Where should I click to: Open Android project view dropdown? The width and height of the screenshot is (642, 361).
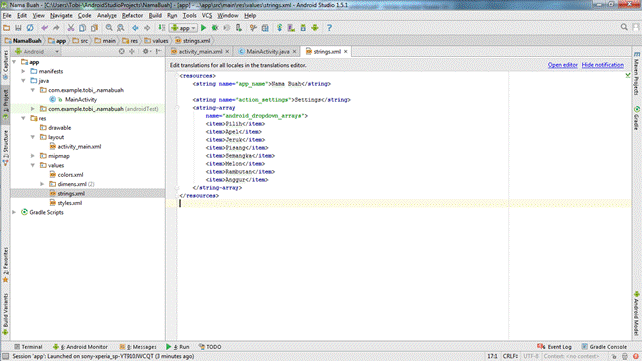(x=37, y=52)
